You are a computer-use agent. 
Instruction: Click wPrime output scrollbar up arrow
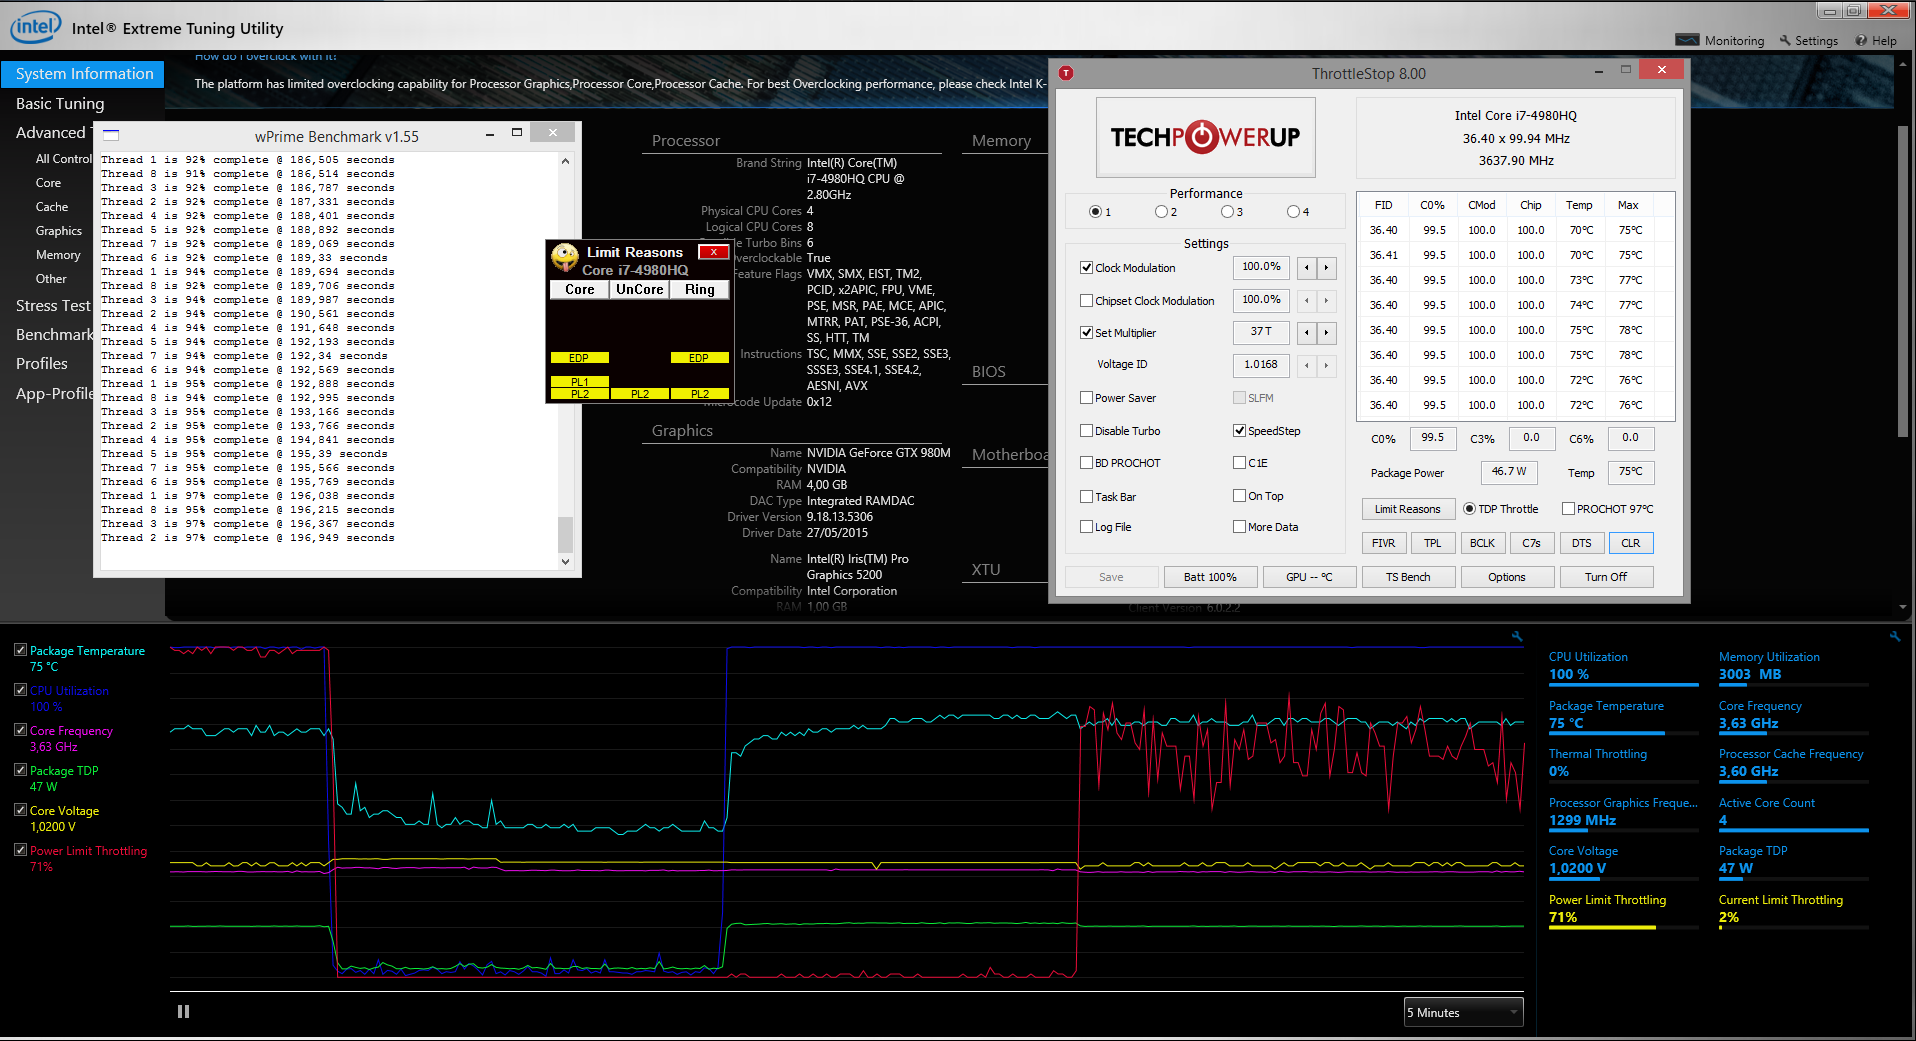coord(565,161)
